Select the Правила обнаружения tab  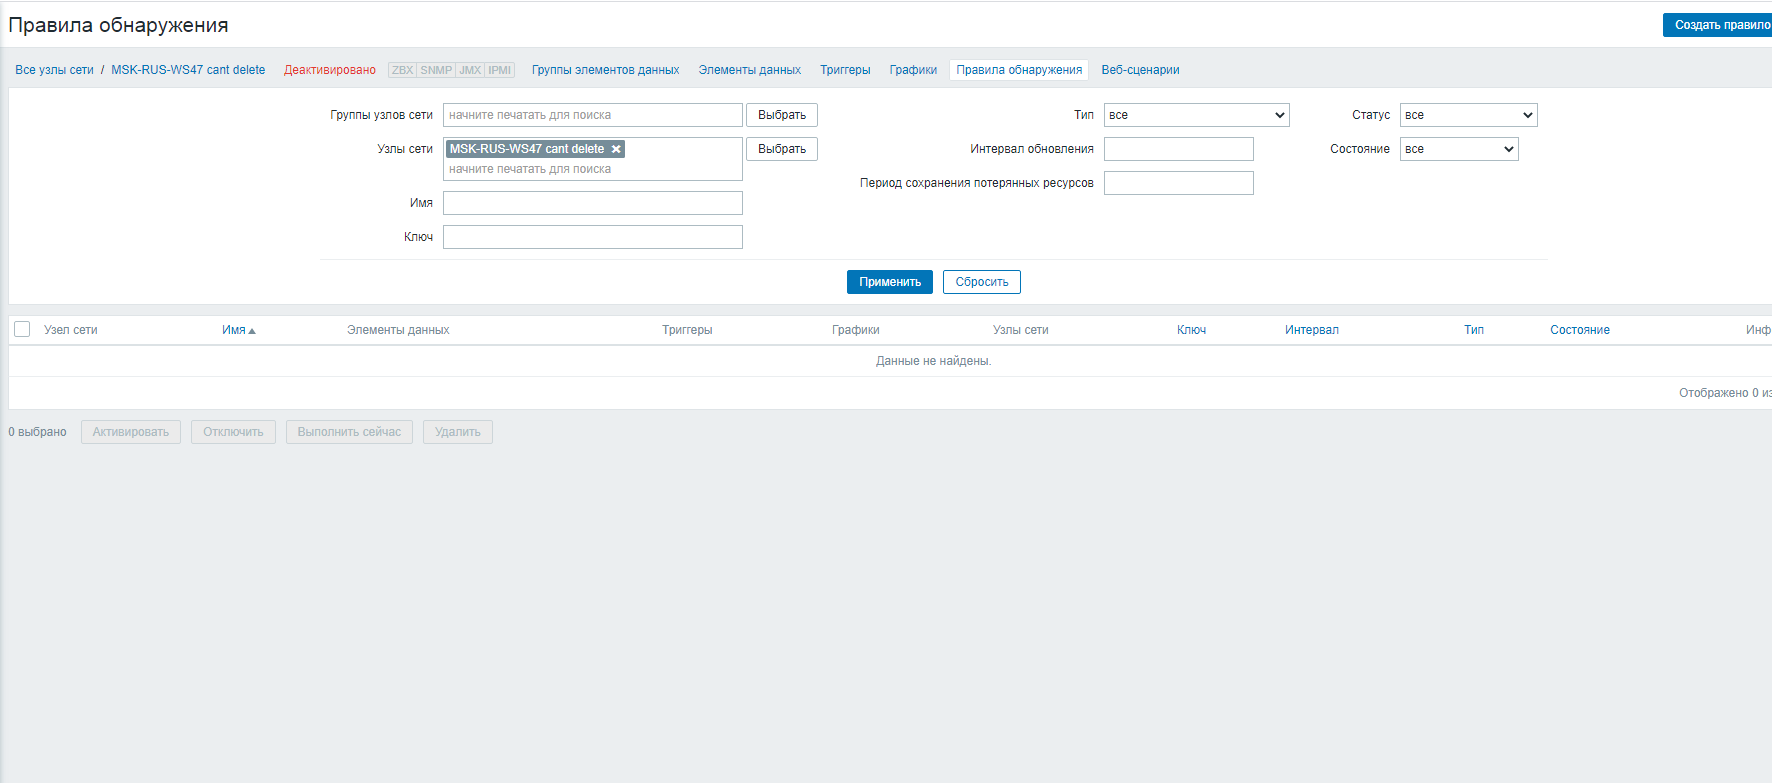[1019, 70]
